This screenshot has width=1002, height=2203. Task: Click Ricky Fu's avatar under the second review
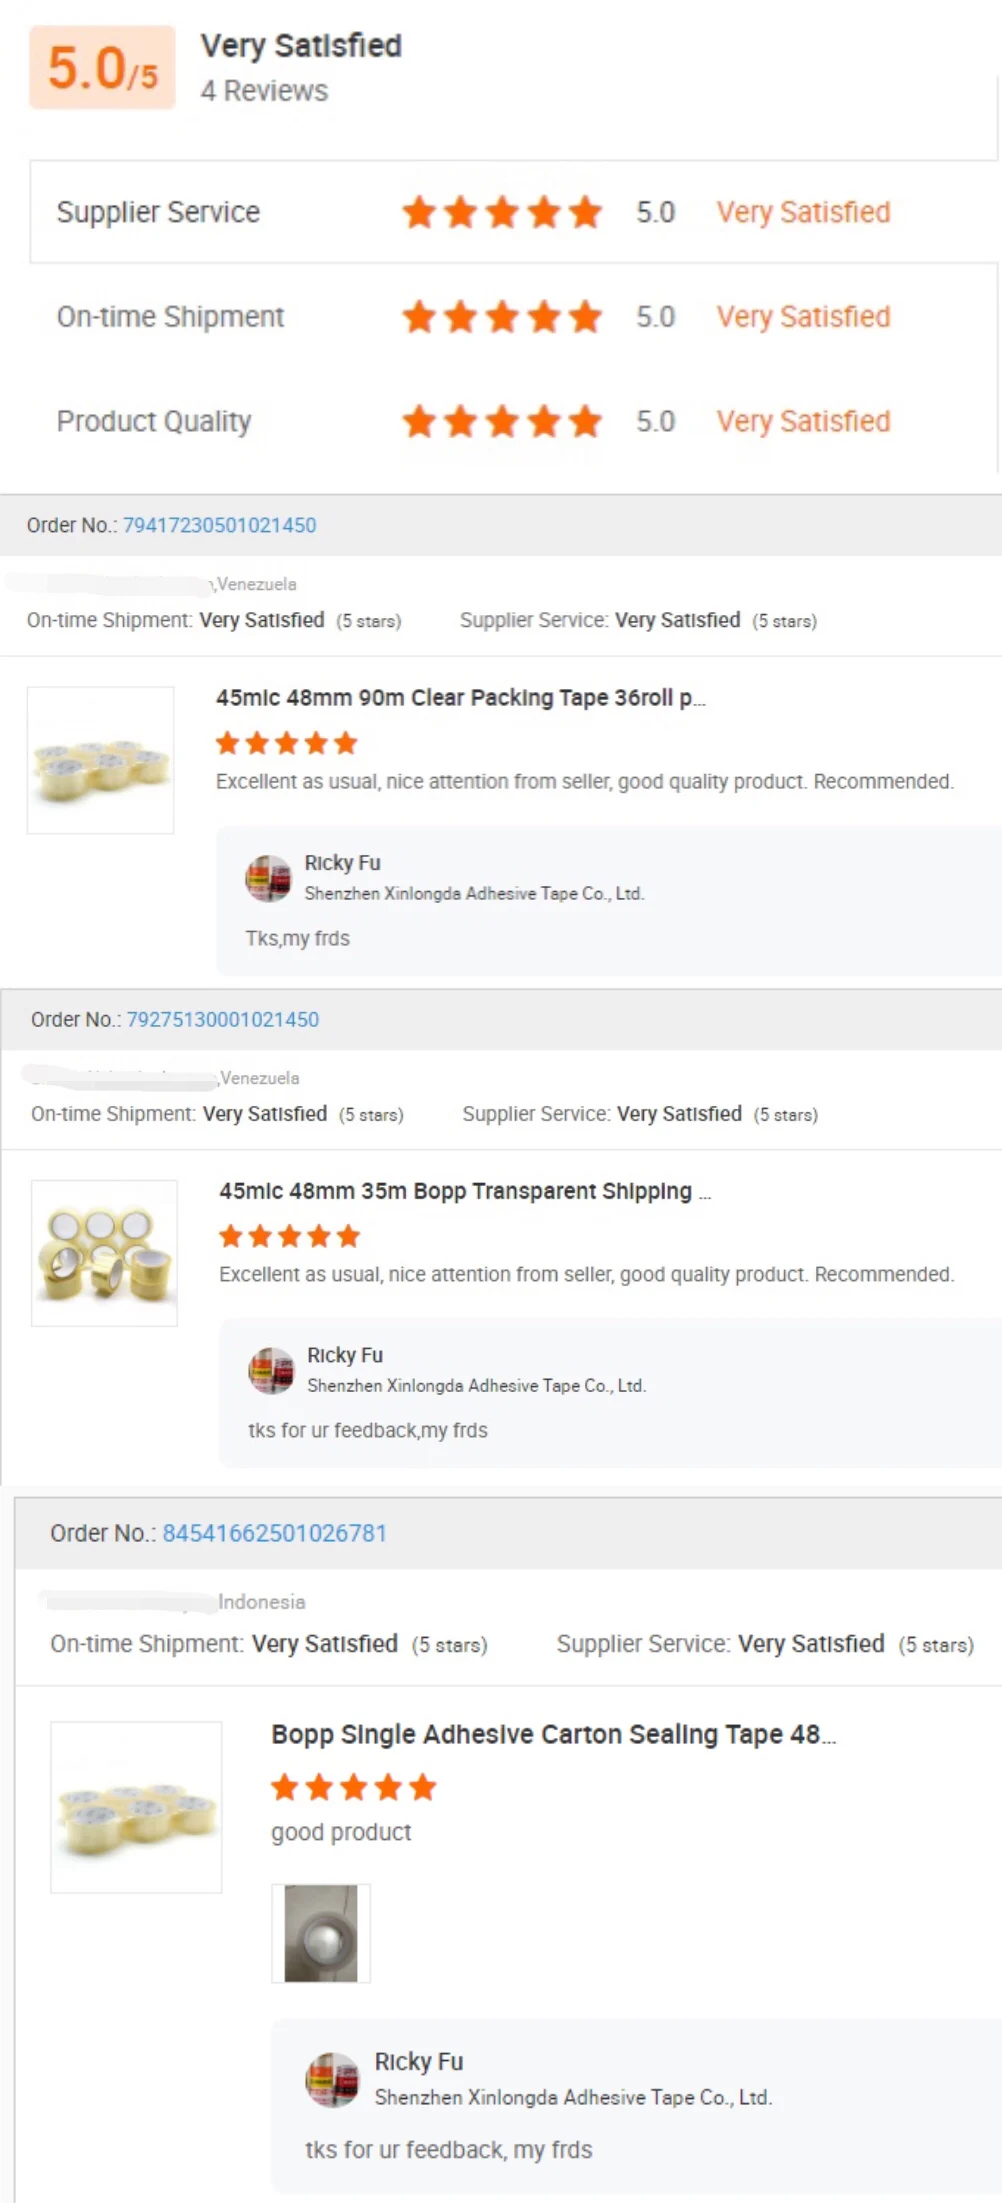tap(271, 1370)
